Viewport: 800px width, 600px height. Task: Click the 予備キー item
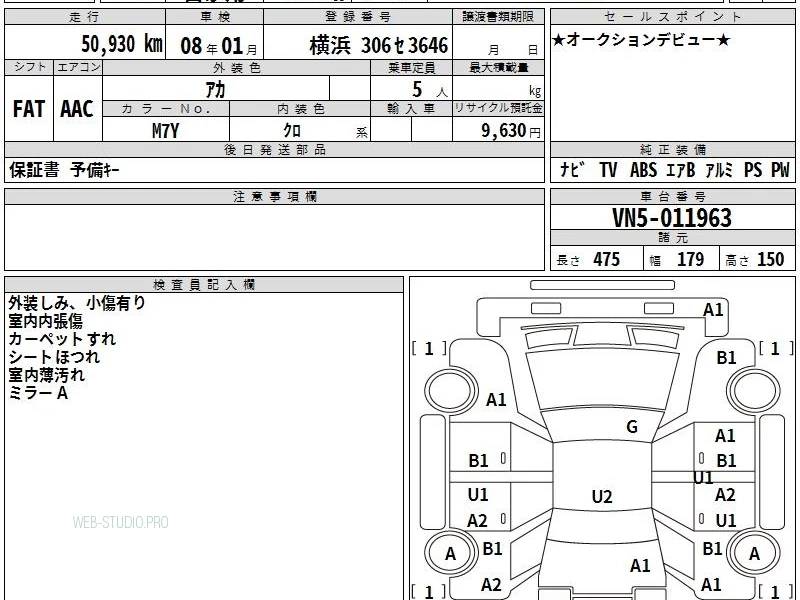95,169
